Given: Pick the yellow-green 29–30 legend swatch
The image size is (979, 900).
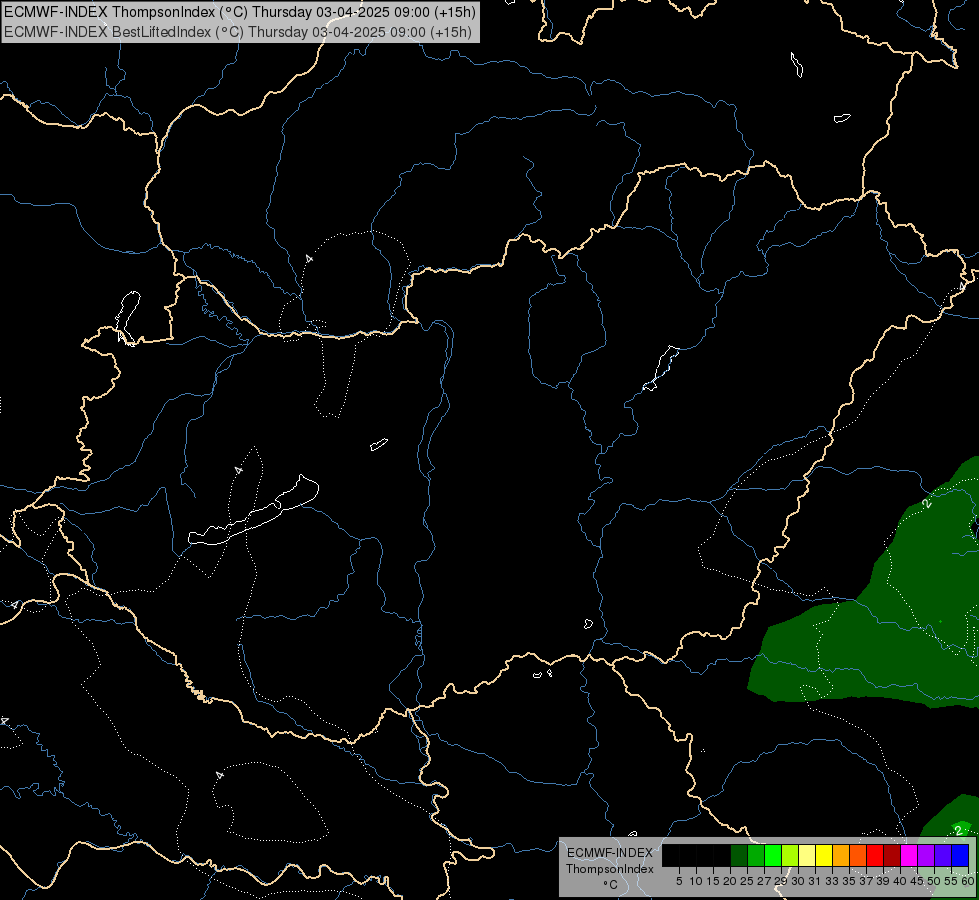Looking at the screenshot, I should click(x=790, y=855).
